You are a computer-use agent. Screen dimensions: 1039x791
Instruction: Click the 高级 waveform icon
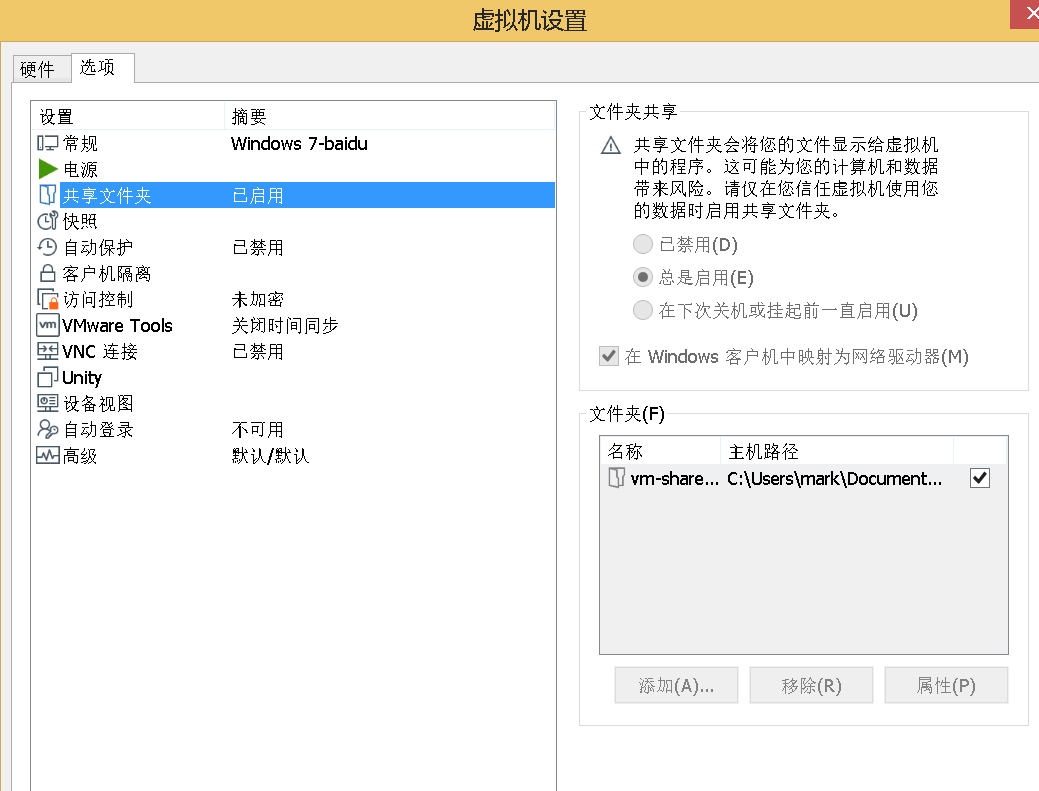point(48,455)
